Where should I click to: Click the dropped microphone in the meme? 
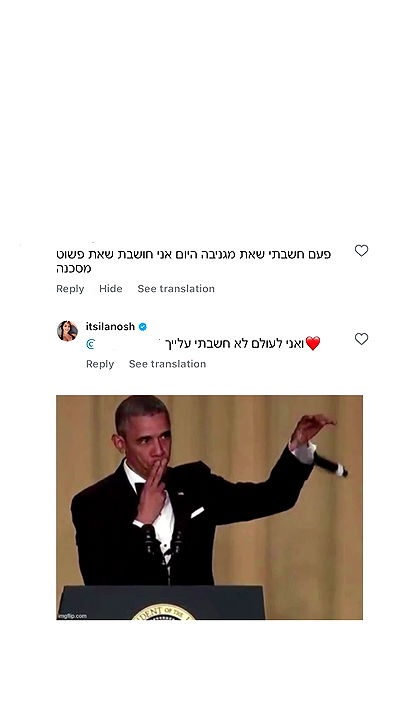pyautogui.click(x=331, y=465)
